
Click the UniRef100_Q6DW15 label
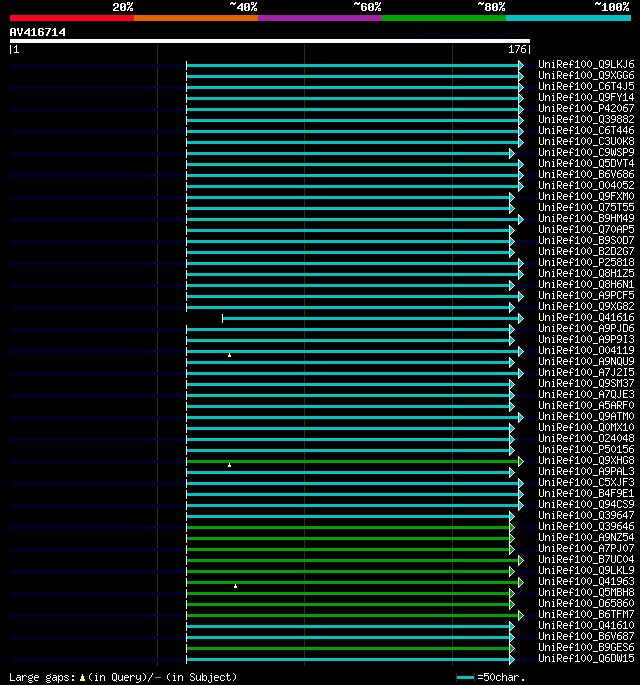(586, 658)
